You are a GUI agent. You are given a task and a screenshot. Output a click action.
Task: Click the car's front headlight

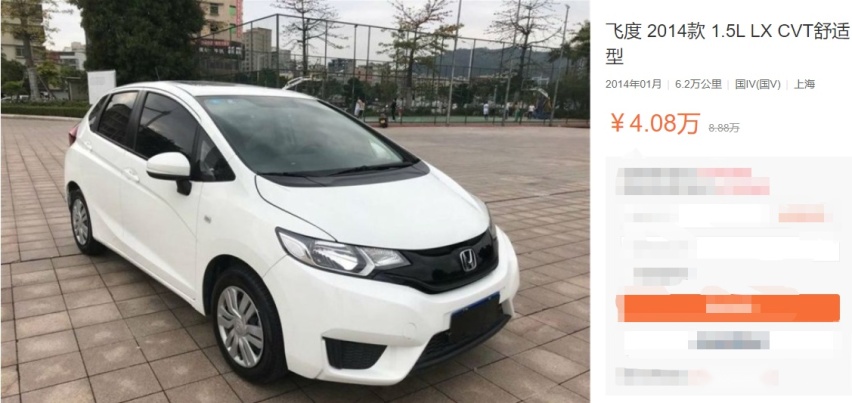click(x=341, y=253)
